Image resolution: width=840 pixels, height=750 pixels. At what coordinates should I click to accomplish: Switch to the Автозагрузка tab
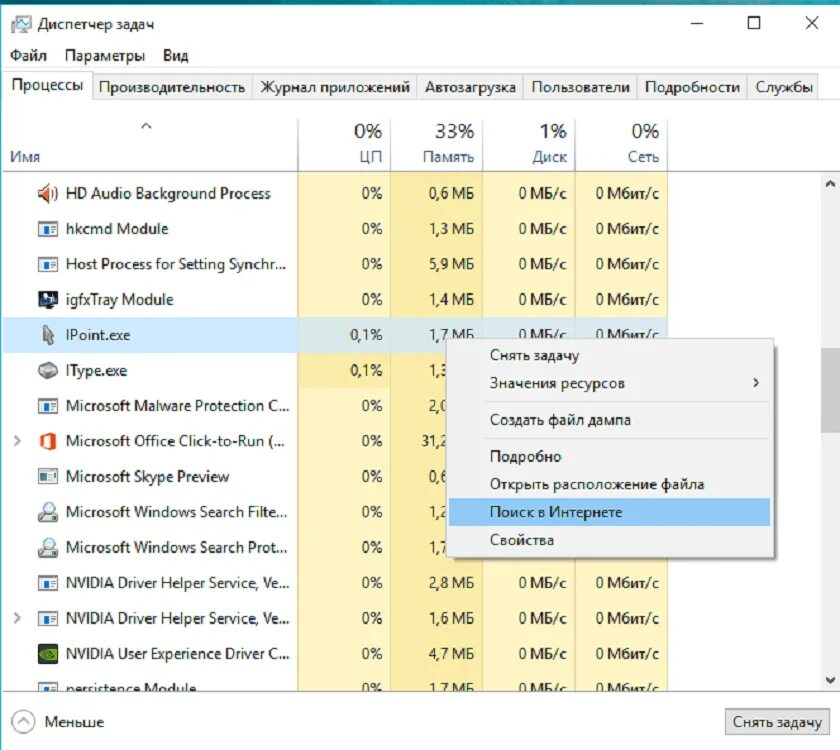click(470, 87)
